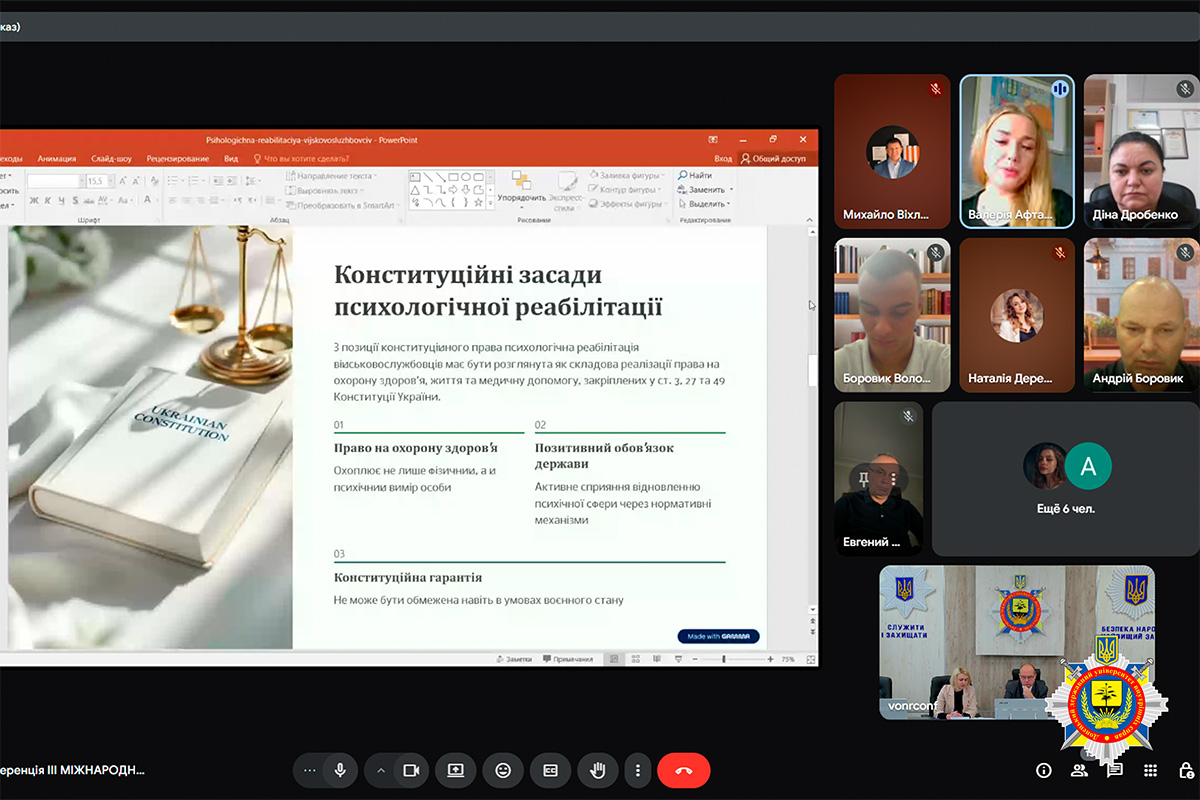The width and height of the screenshot is (1200, 800).
Task: Click the Найти button in the ribbon
Action: click(x=699, y=175)
